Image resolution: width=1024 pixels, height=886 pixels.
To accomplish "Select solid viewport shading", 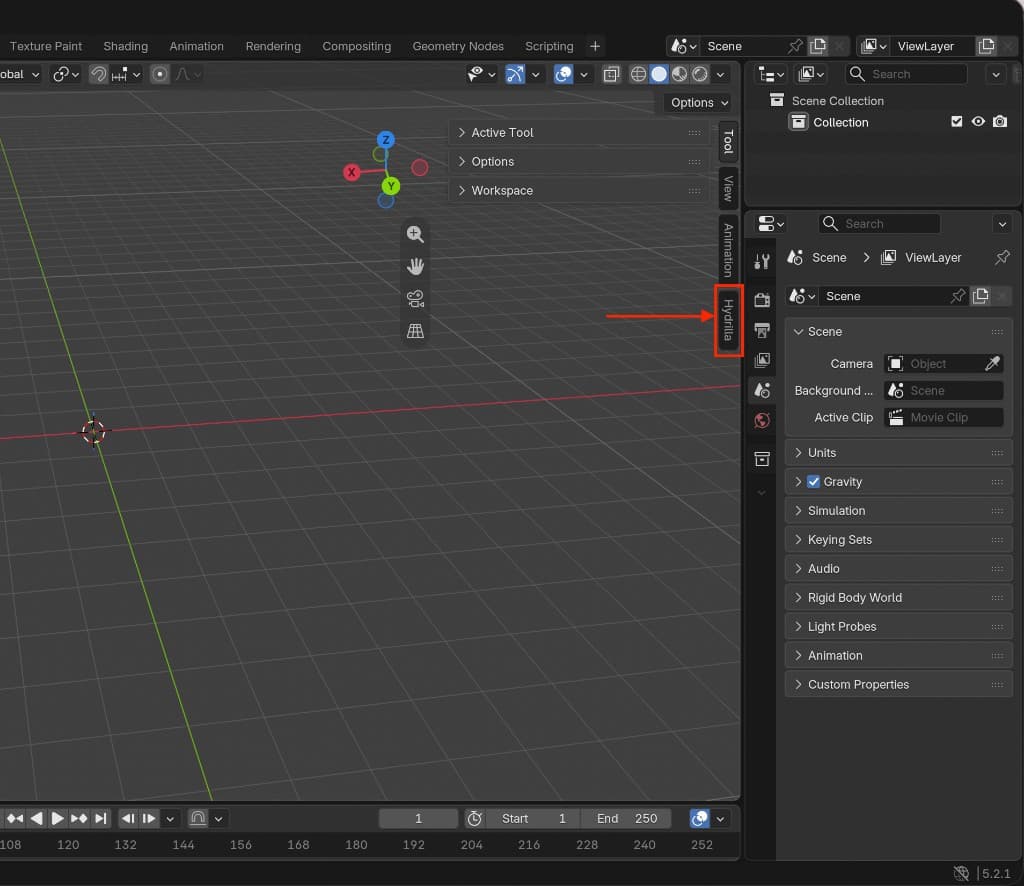I will click(659, 74).
